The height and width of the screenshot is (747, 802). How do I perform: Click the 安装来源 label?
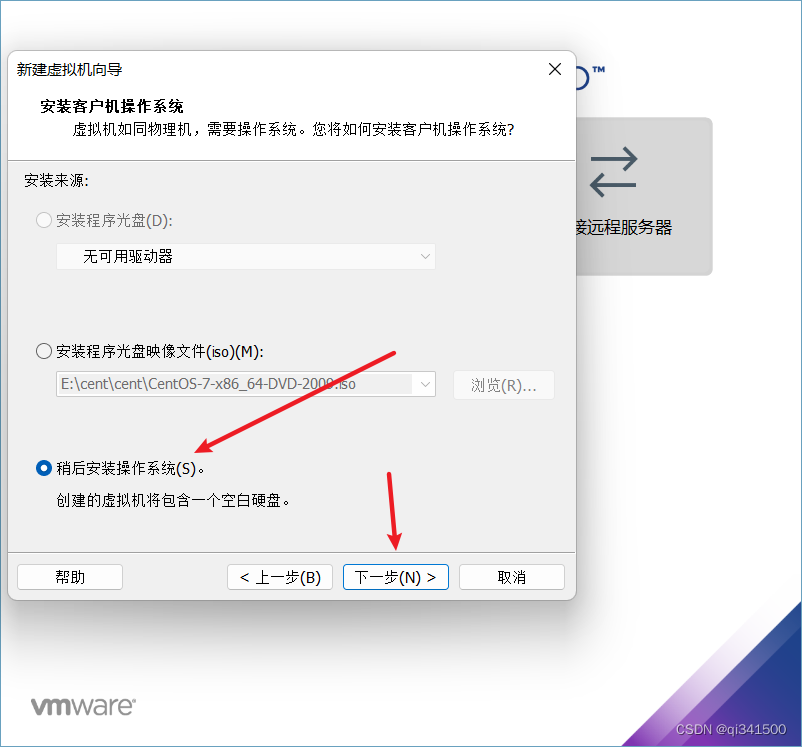point(56,181)
